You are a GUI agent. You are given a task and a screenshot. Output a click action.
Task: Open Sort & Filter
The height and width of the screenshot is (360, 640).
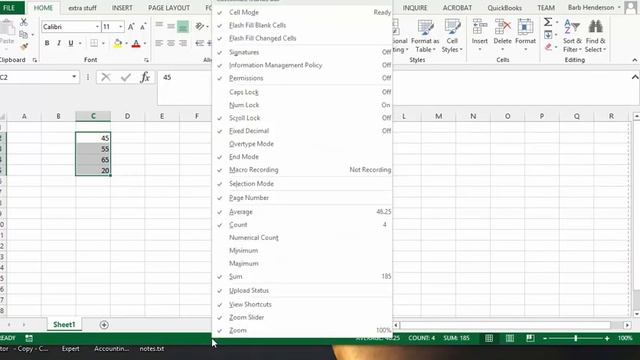[x=572, y=36]
